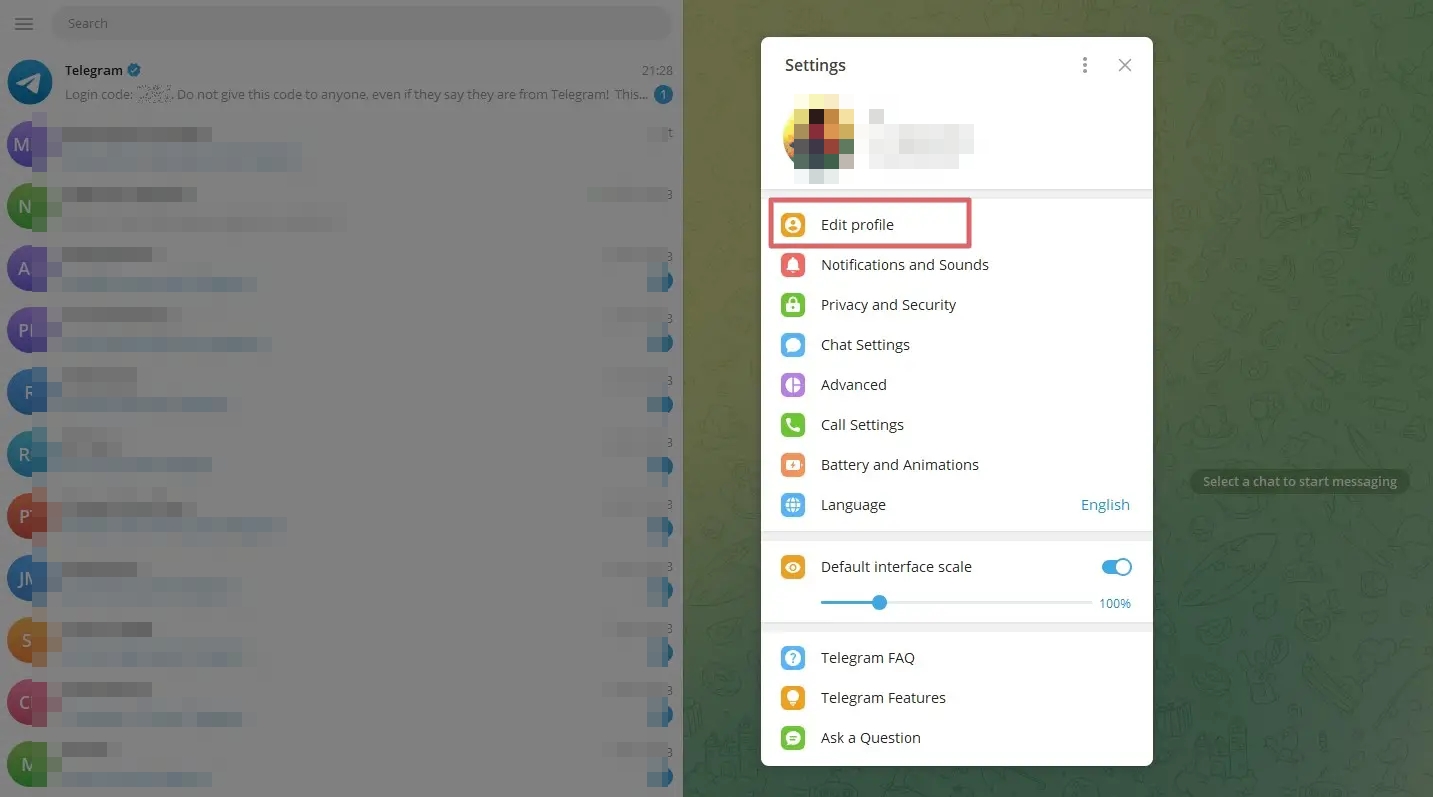The image size is (1433, 797).
Task: Click the Telegram FAQ question icon
Action: 793,658
